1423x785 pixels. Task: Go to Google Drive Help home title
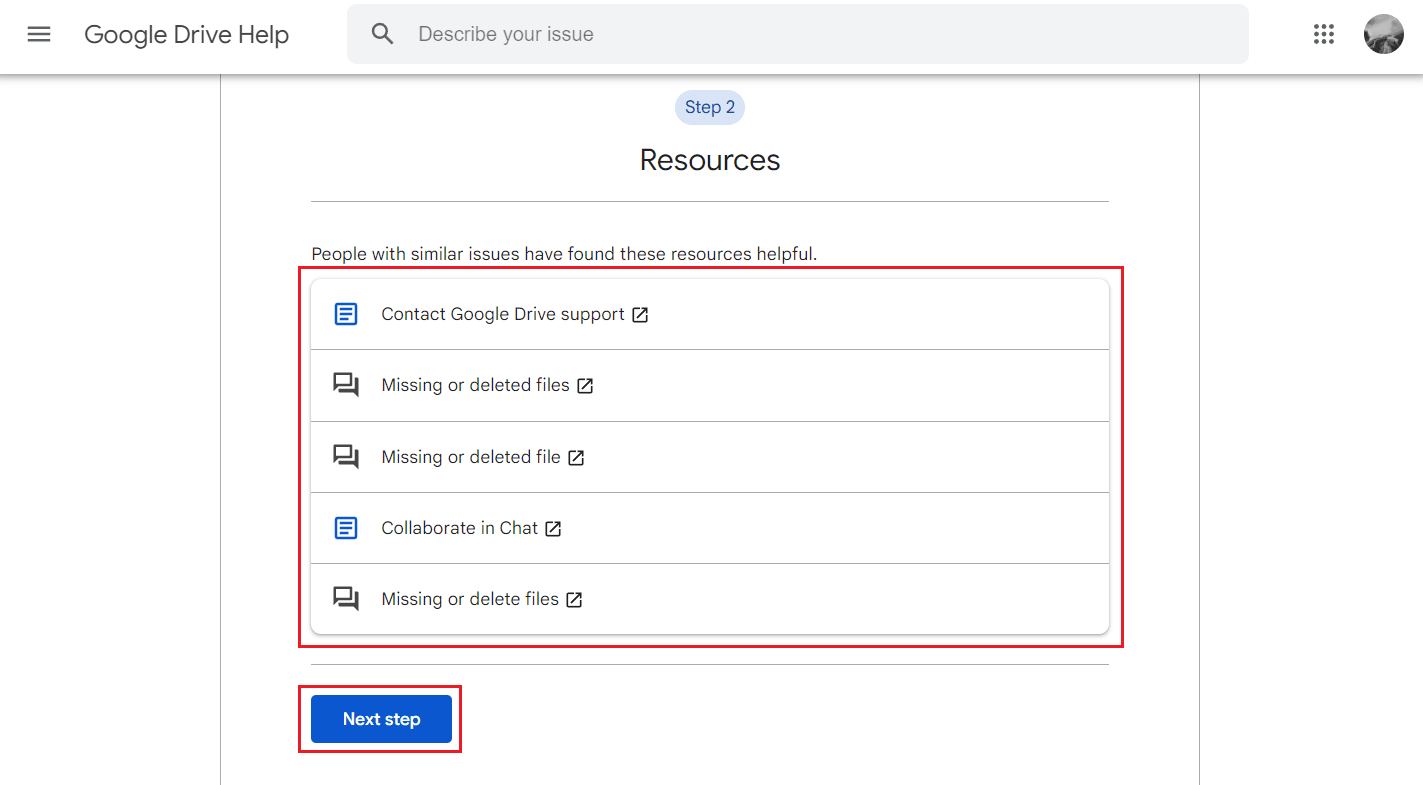pyautogui.click(x=186, y=34)
